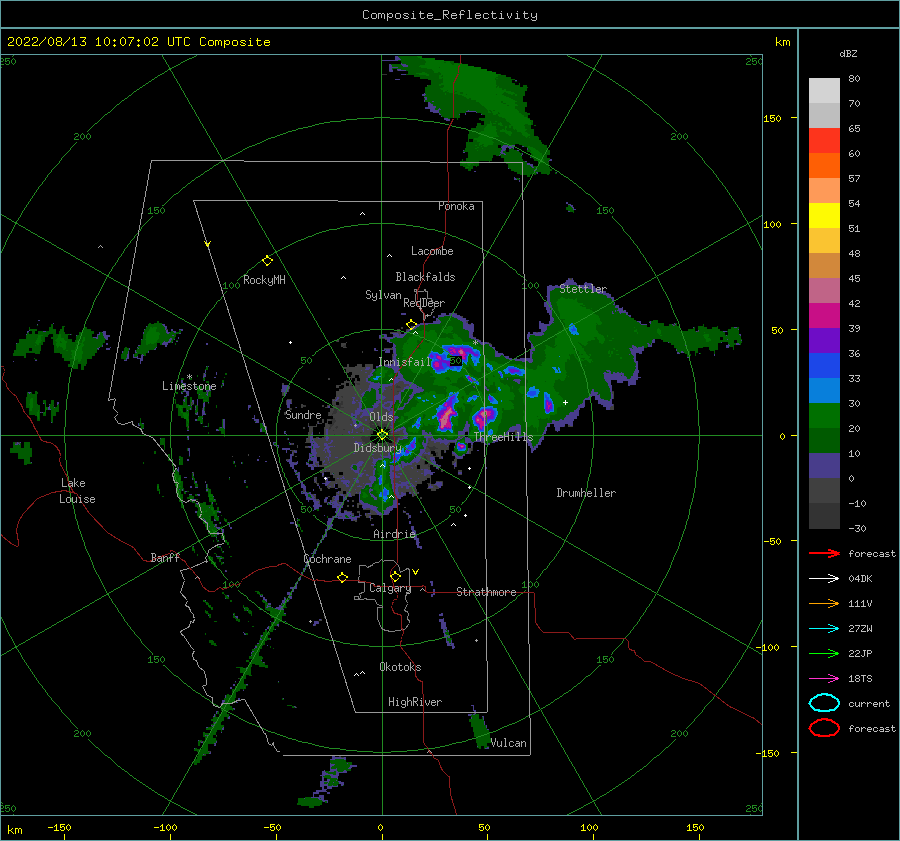Viewport: 900px width, 841px height.
Task: Click the Calgary city label
Action: pos(390,588)
